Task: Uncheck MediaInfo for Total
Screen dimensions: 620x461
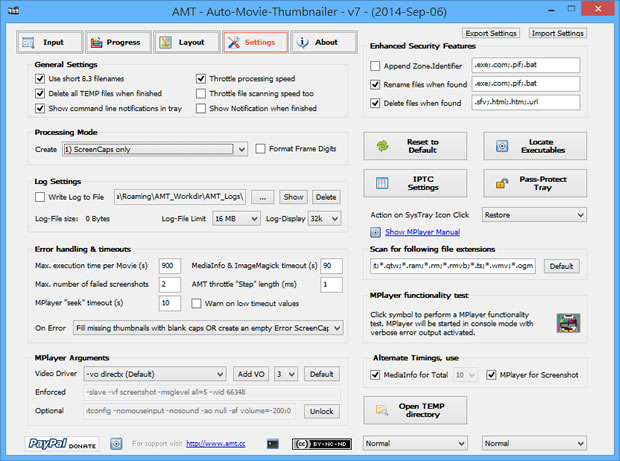Action: click(x=375, y=374)
